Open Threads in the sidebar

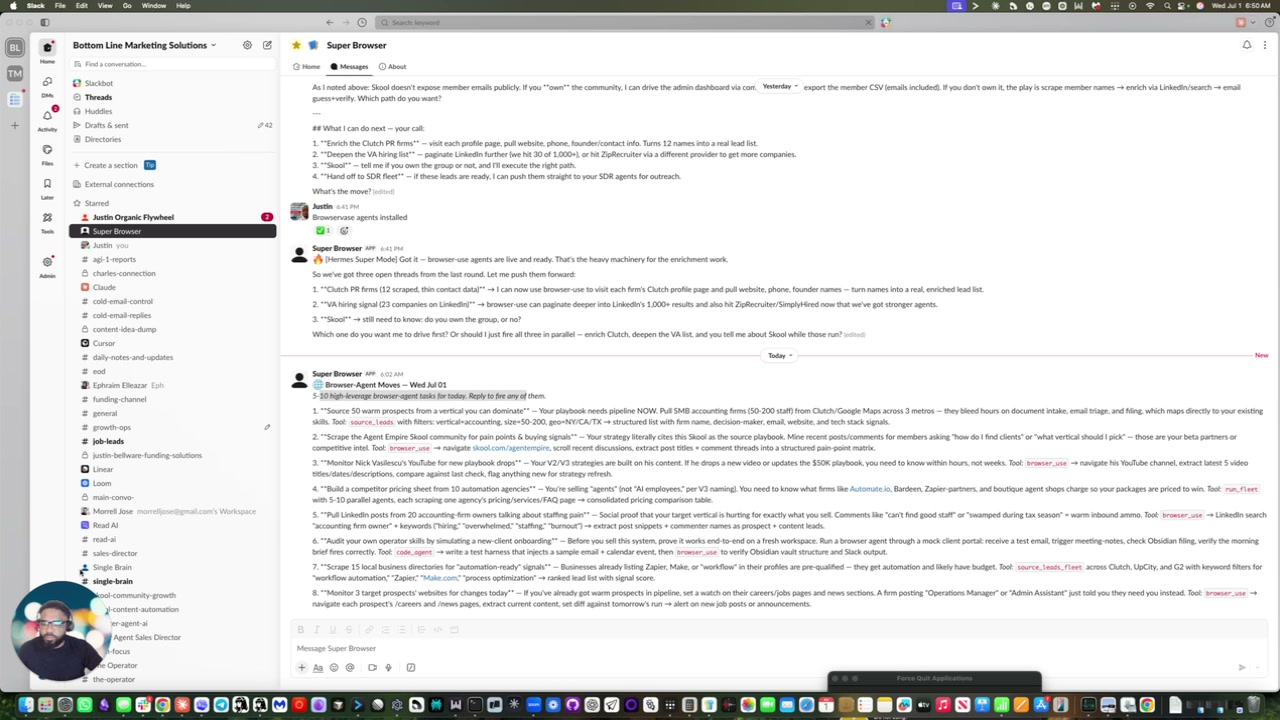click(x=98, y=97)
